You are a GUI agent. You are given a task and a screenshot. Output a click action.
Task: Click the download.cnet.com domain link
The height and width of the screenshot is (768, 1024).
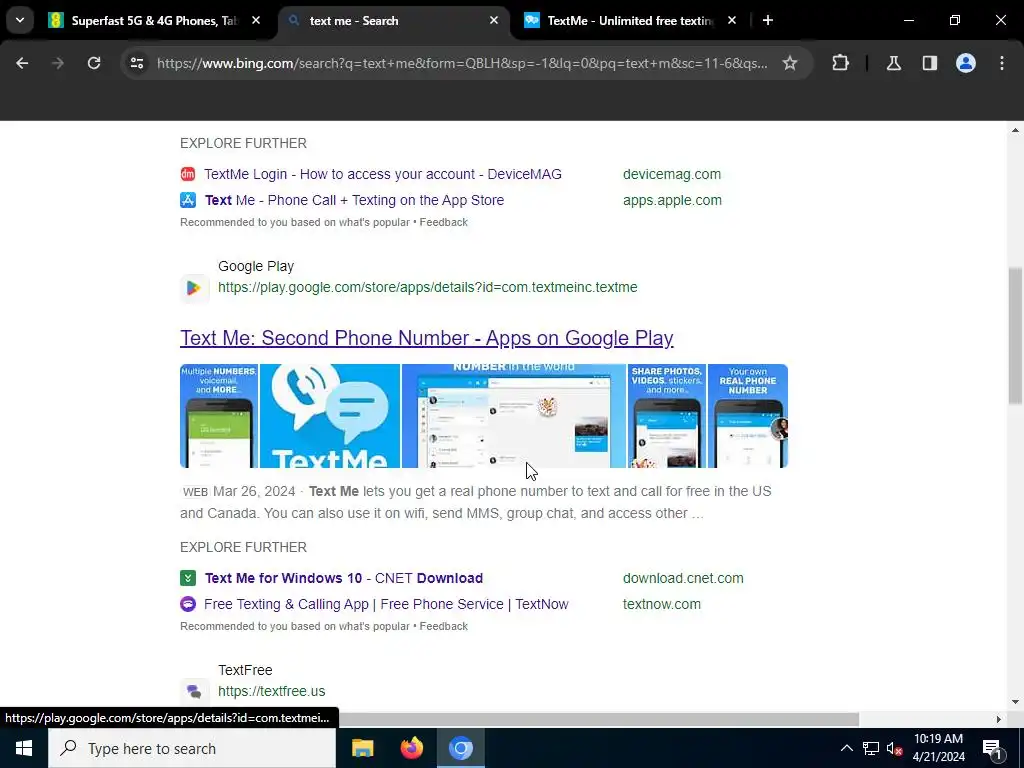pyautogui.click(x=683, y=578)
